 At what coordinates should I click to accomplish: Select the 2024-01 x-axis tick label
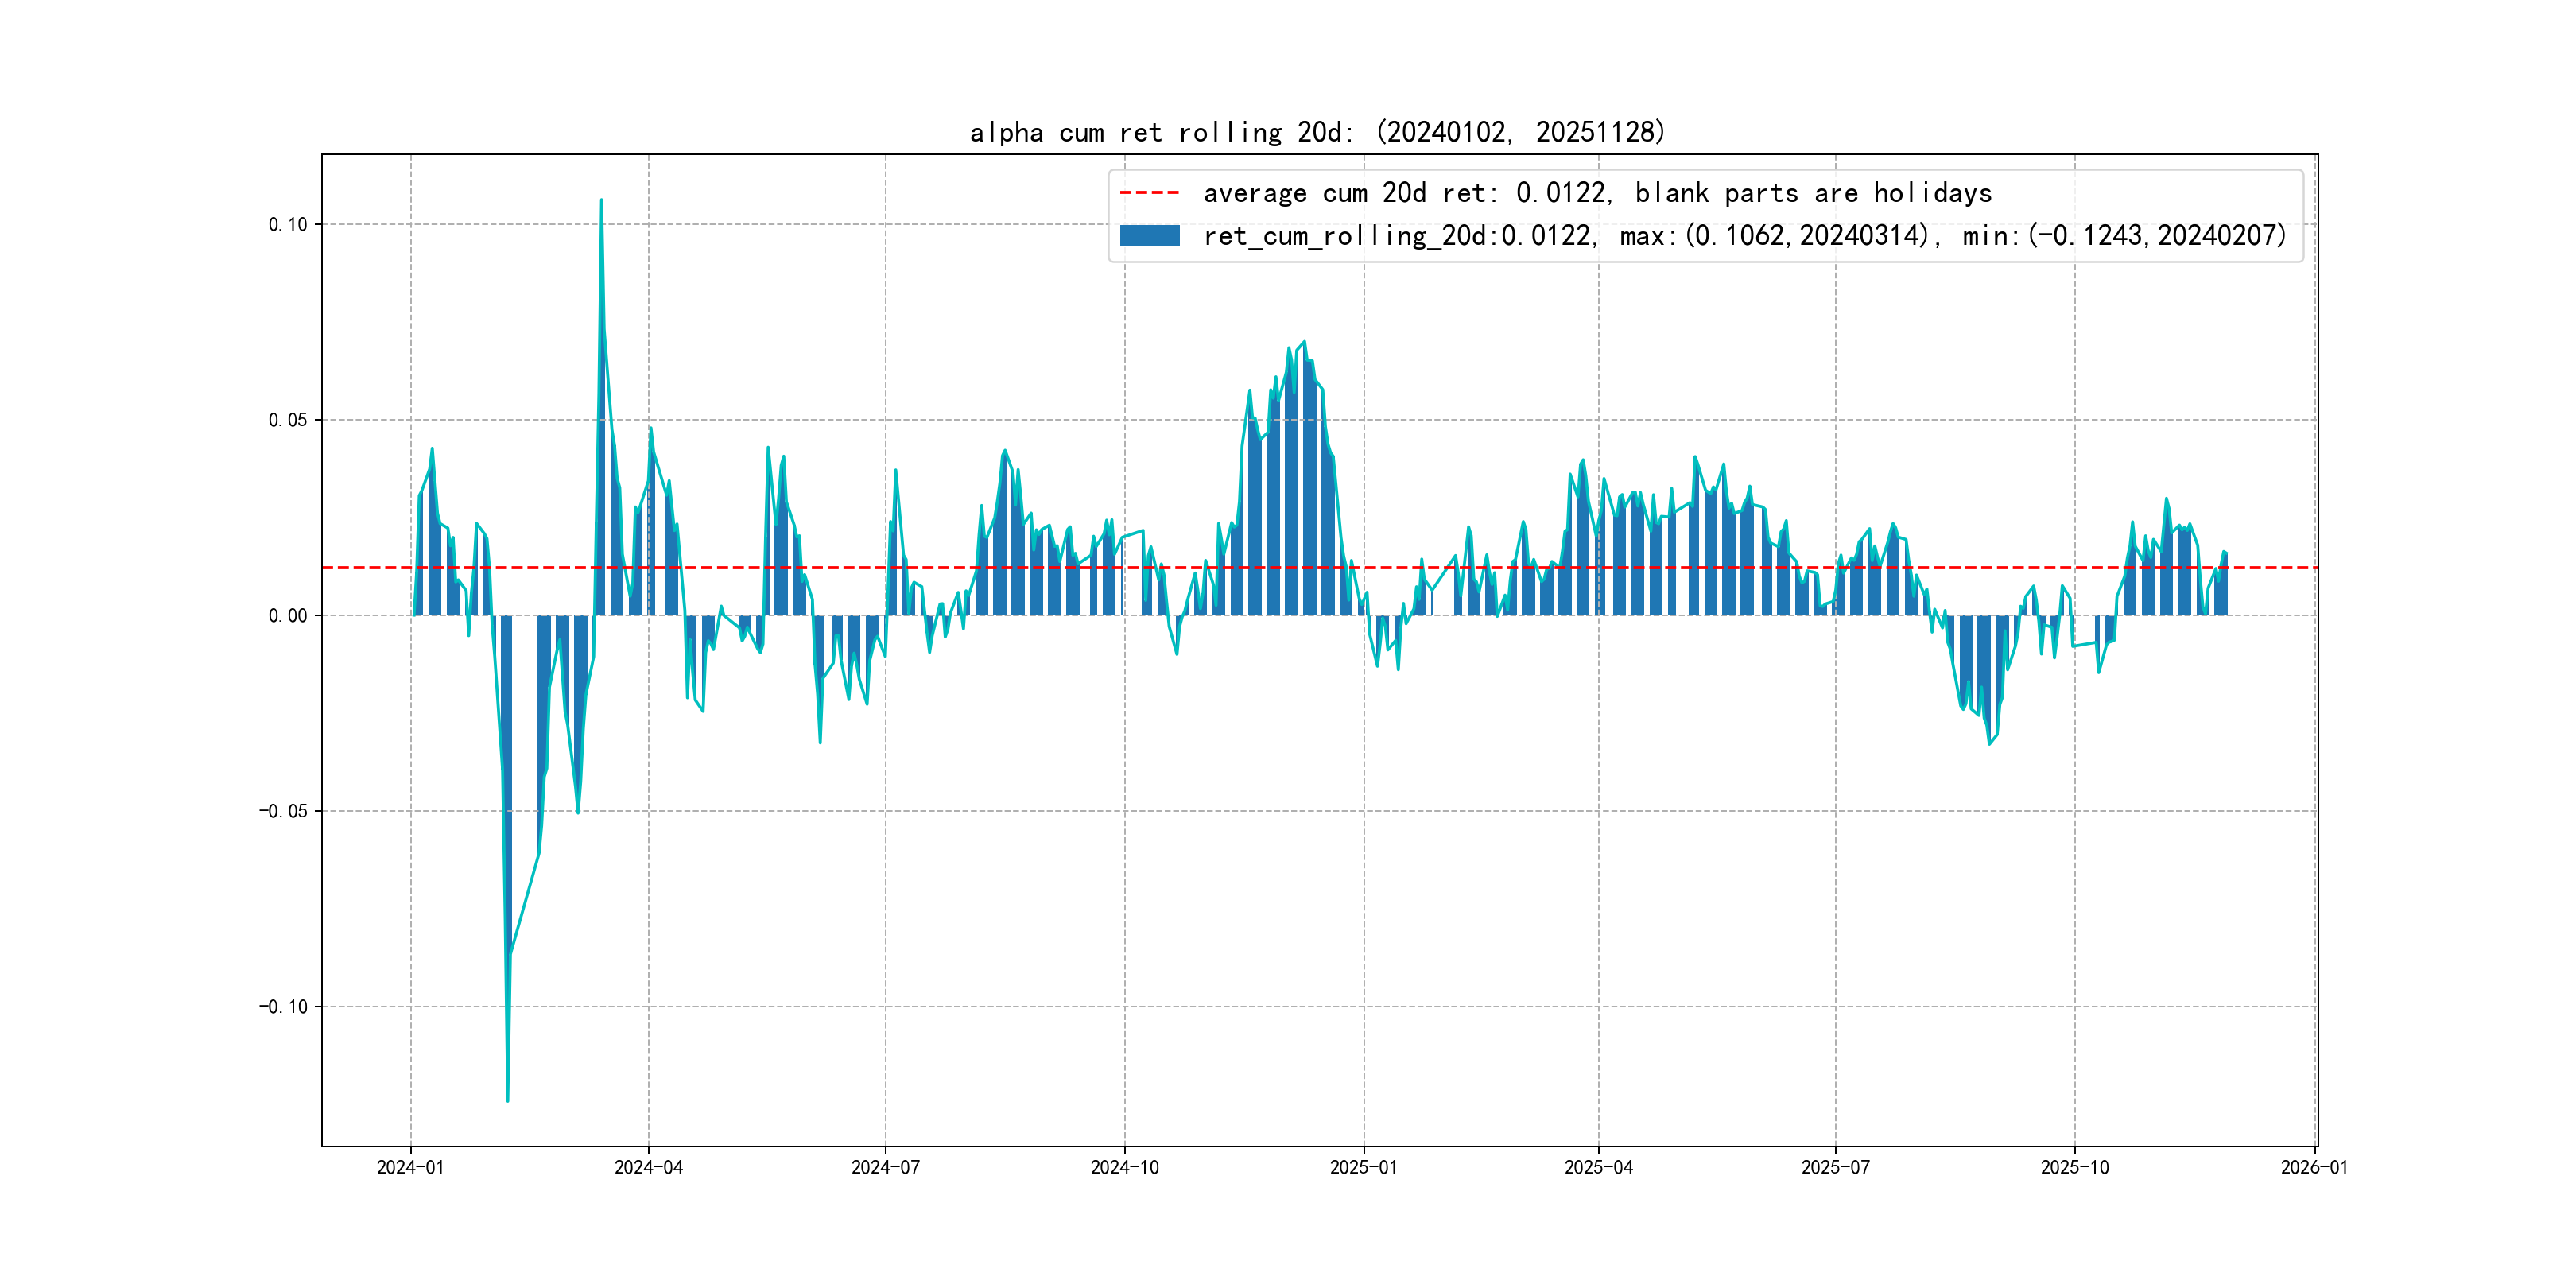(x=410, y=1167)
